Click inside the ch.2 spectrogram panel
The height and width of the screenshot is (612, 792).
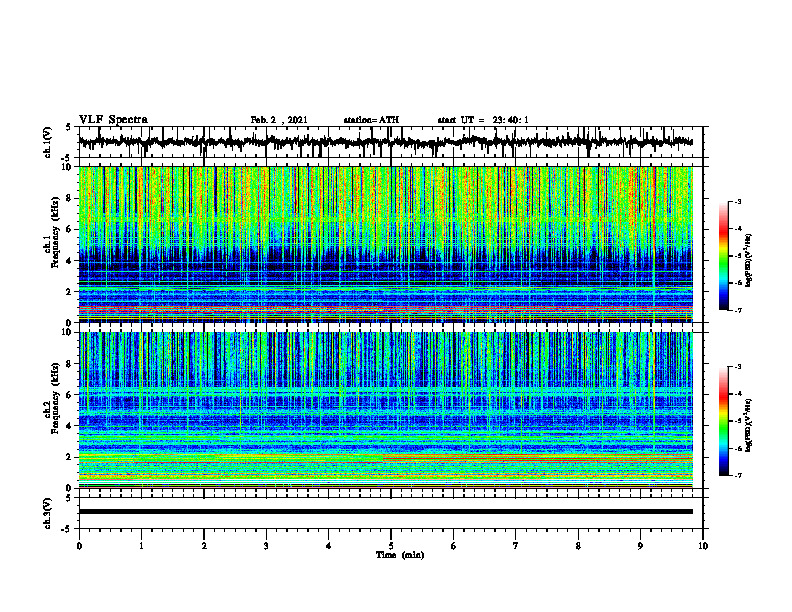click(386, 410)
